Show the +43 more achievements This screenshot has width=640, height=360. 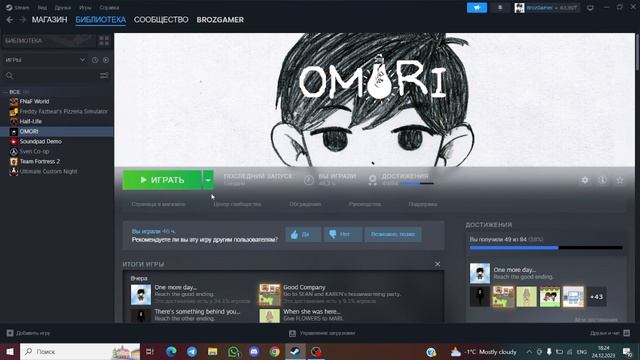point(596,297)
